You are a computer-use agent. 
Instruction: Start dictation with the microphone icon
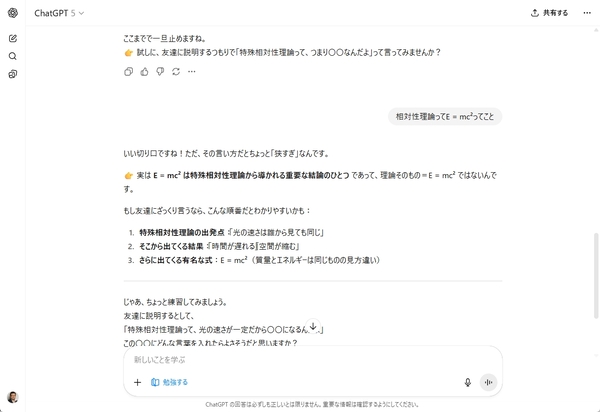click(x=468, y=382)
